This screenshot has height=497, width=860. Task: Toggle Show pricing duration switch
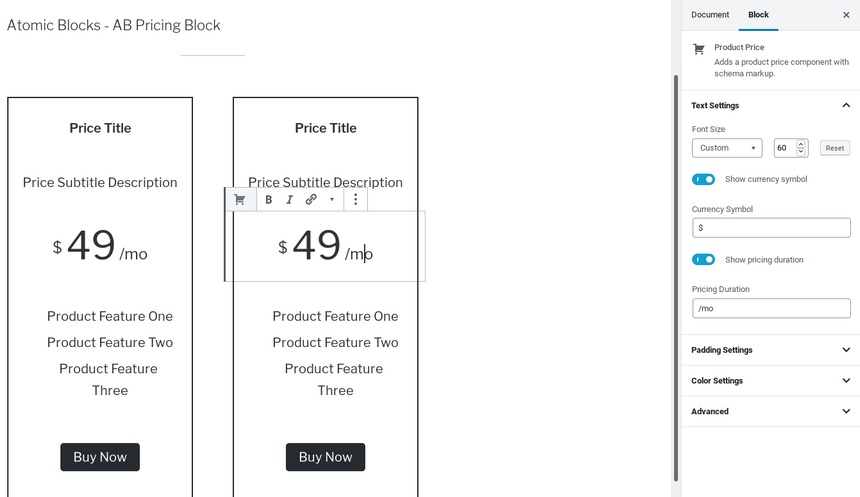pyautogui.click(x=703, y=259)
